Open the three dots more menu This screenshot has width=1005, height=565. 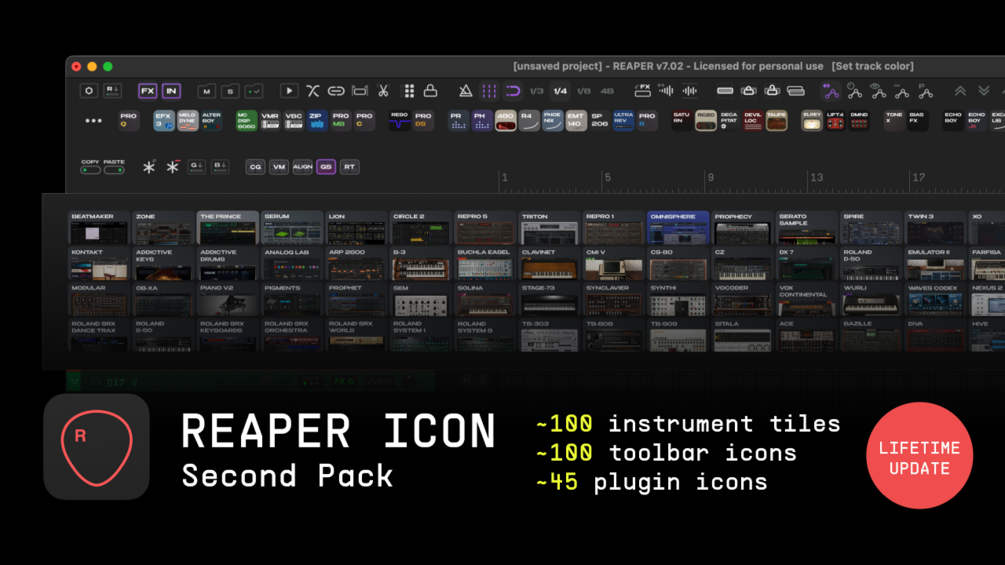pyautogui.click(x=94, y=120)
